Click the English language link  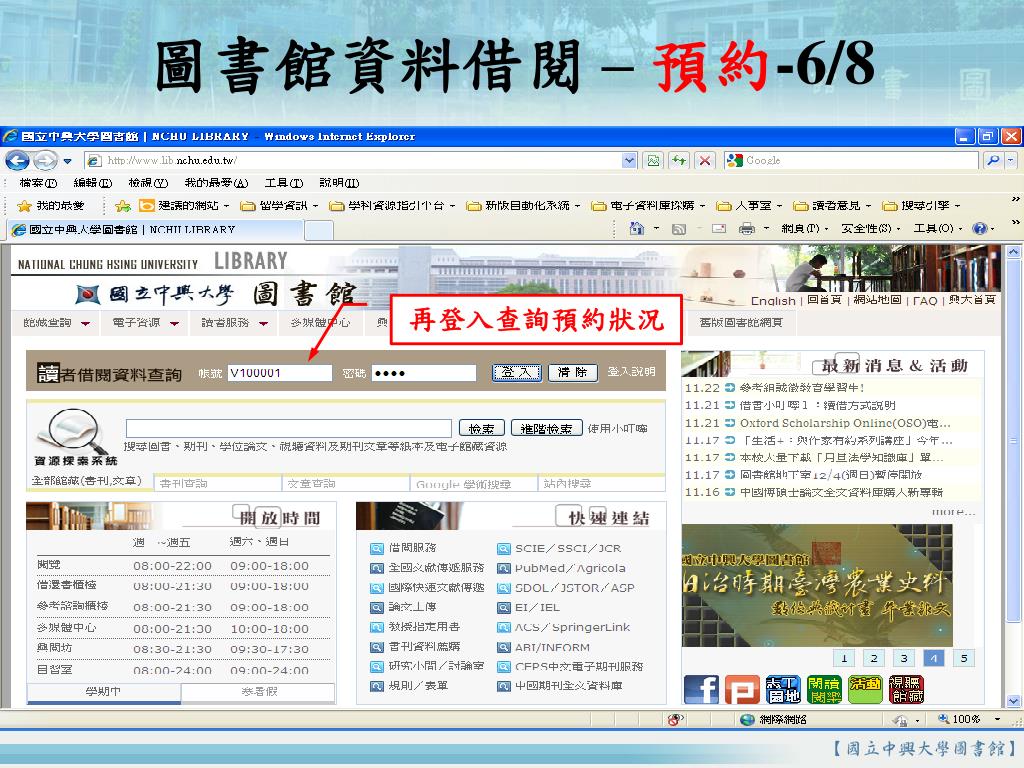coord(773,301)
